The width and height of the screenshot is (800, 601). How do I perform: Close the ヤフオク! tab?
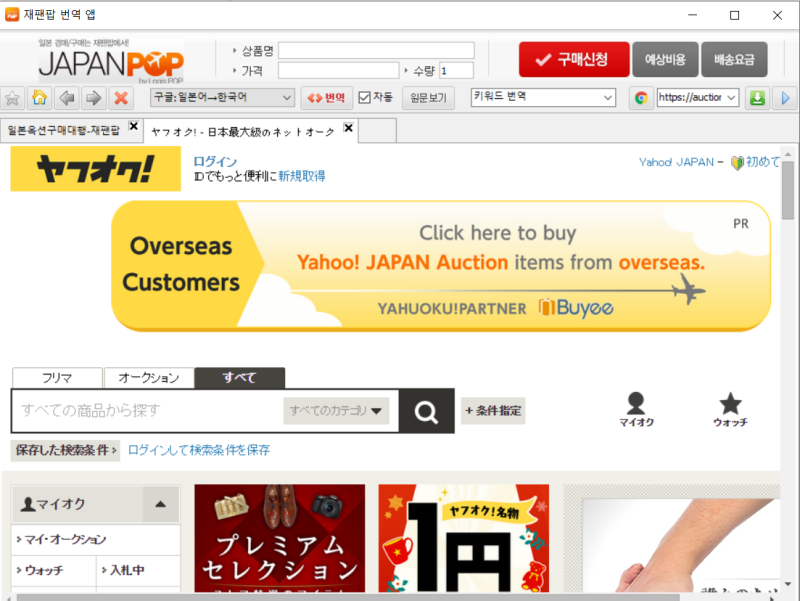tap(348, 128)
